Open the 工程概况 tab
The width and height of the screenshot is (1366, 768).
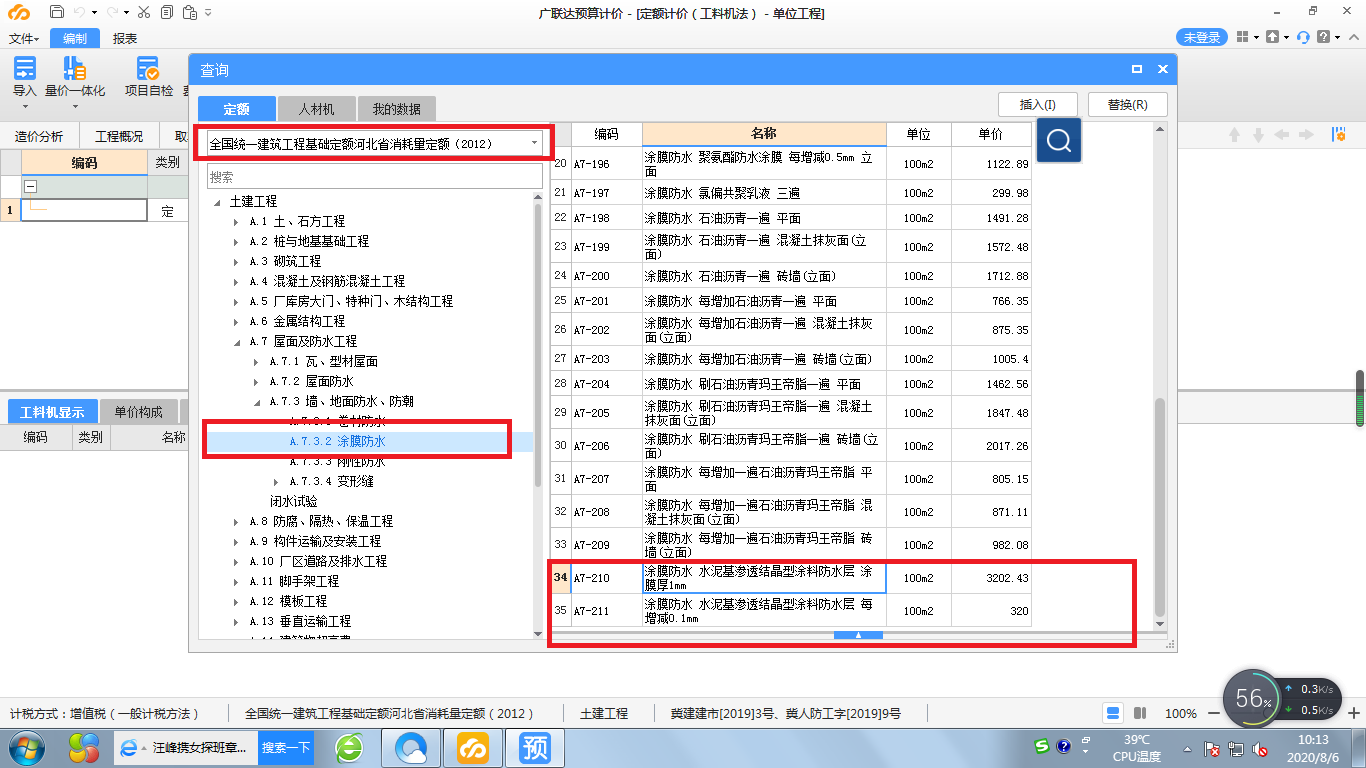click(x=119, y=137)
